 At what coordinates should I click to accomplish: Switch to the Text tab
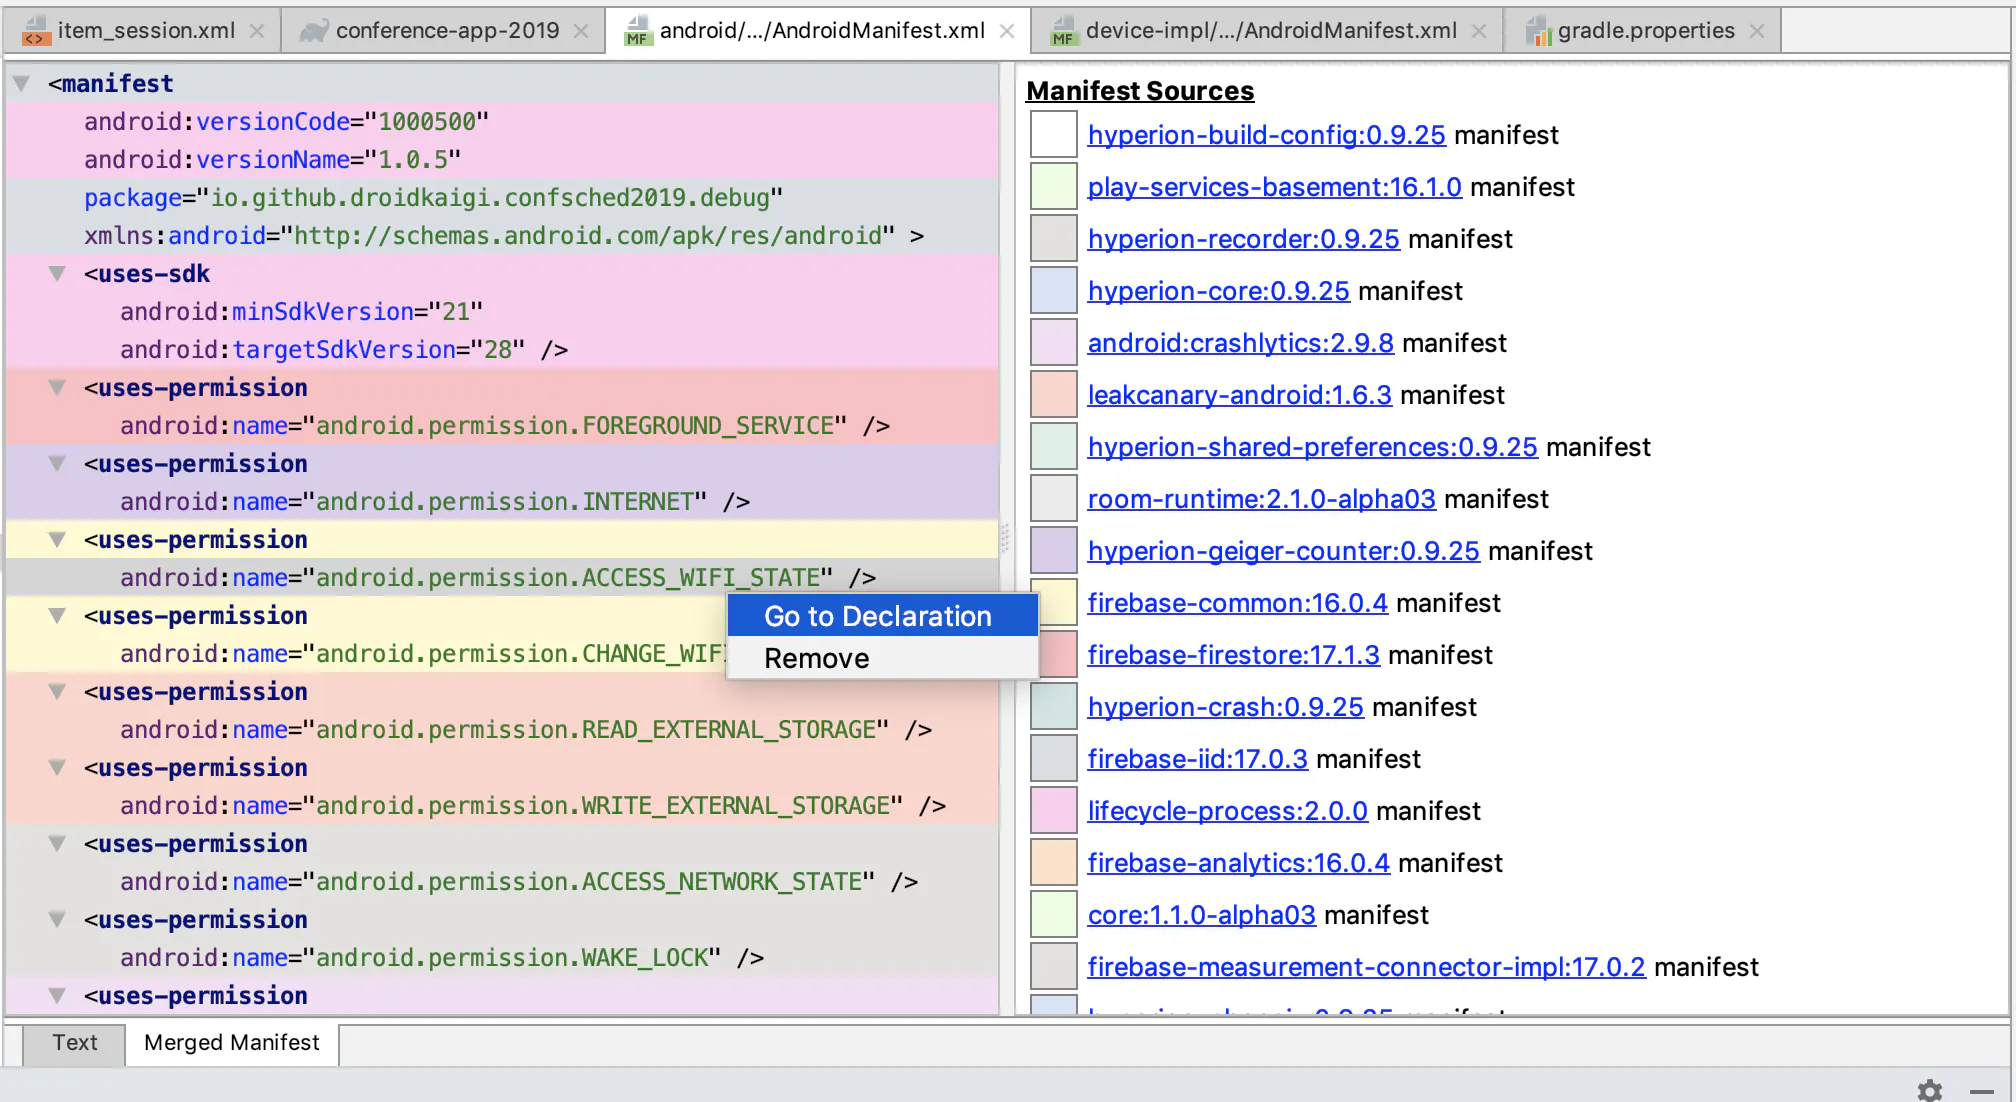coord(74,1042)
